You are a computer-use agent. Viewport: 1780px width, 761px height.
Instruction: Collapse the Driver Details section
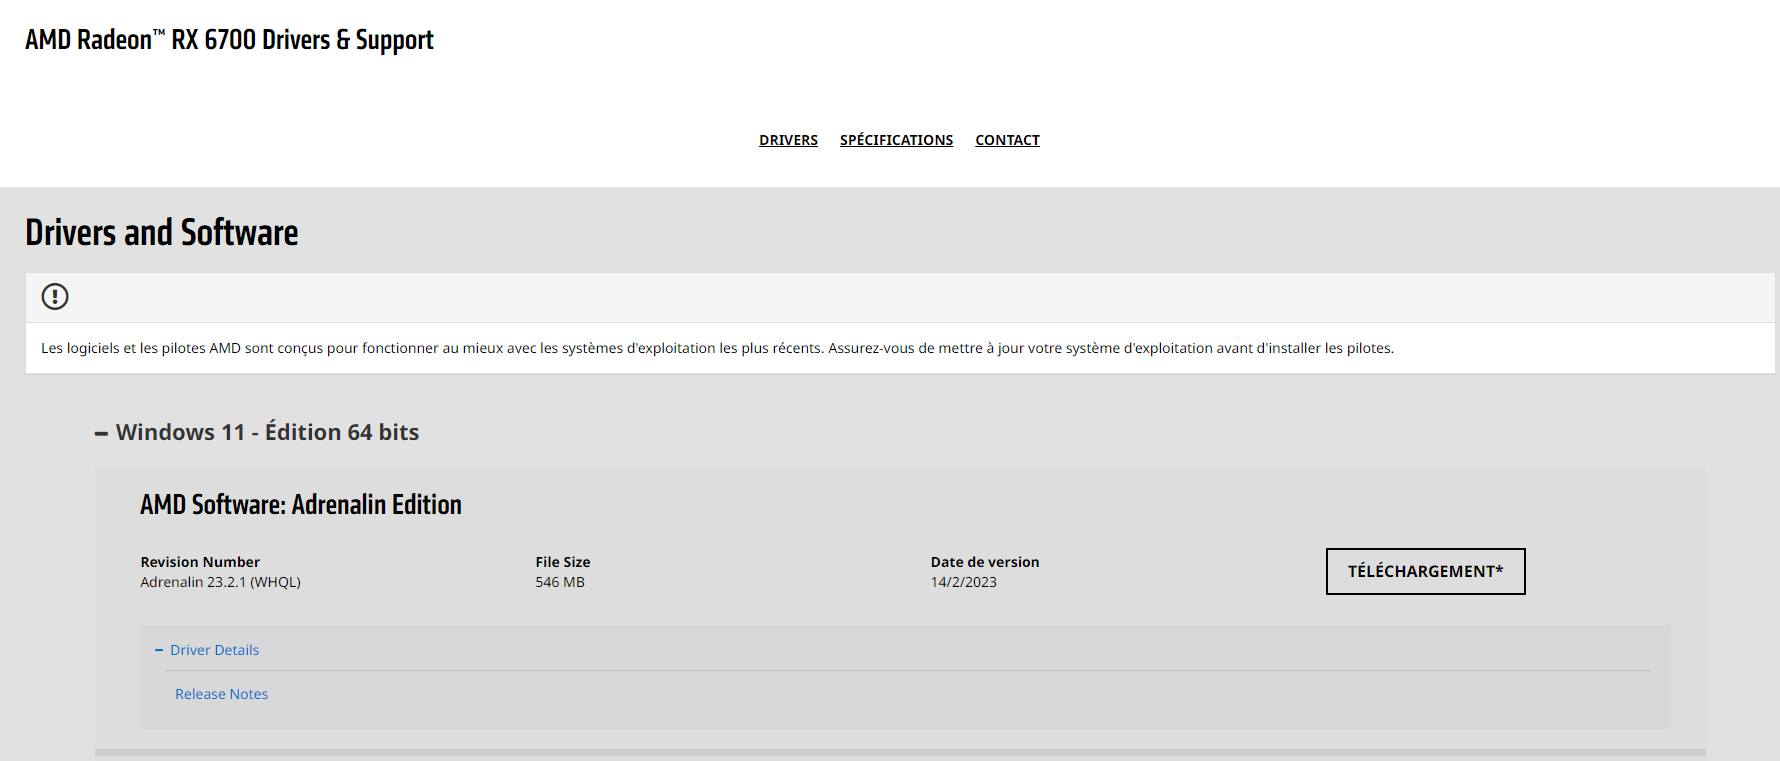coord(207,650)
